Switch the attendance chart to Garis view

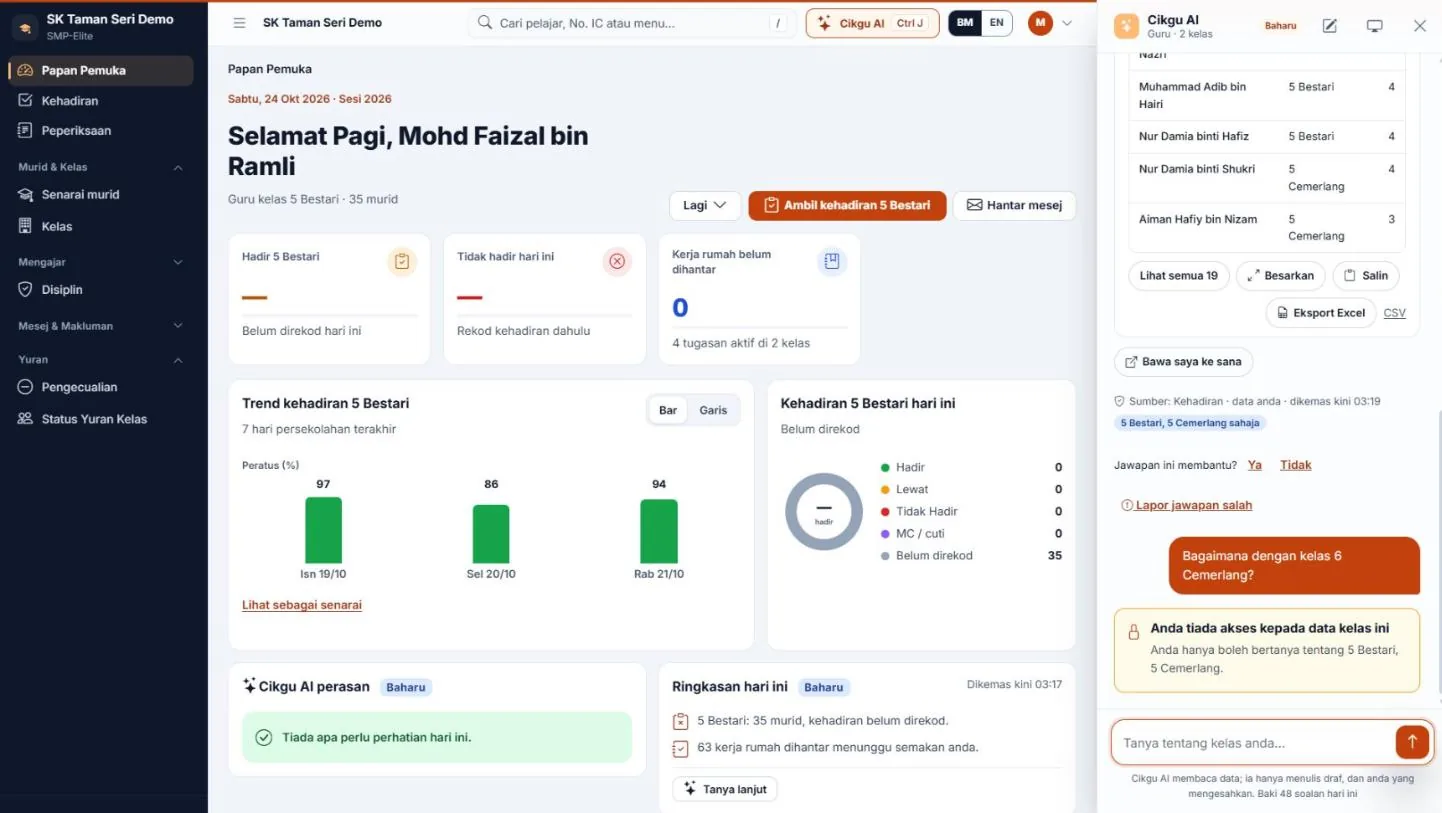point(713,410)
